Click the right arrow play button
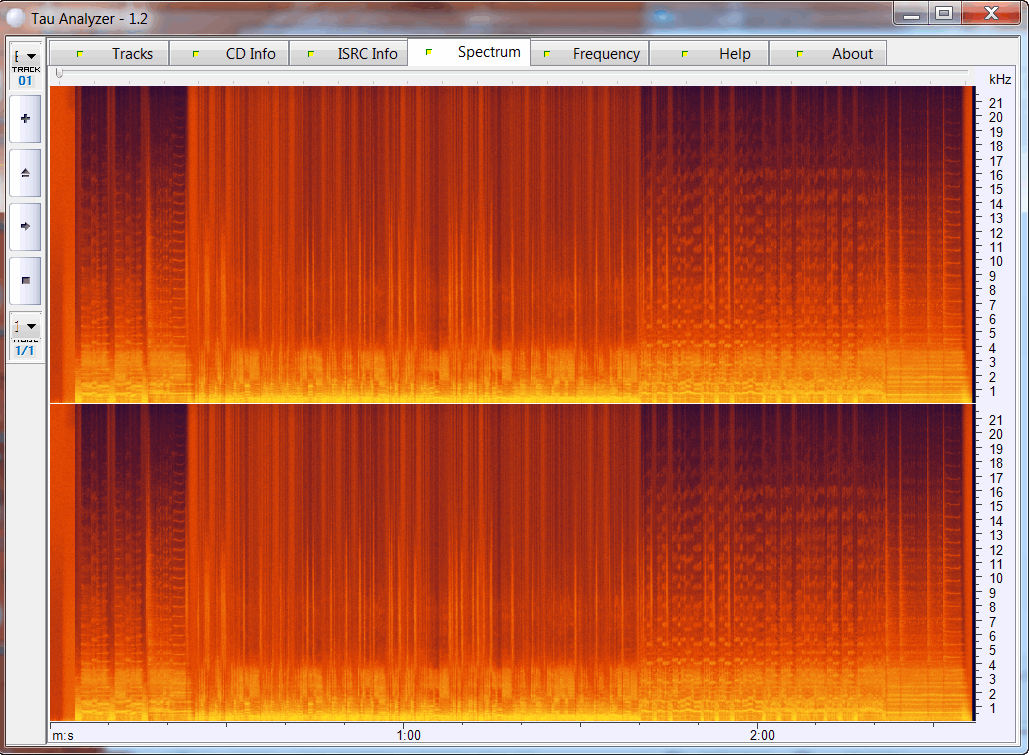The width and height of the screenshot is (1029, 755). click(25, 227)
